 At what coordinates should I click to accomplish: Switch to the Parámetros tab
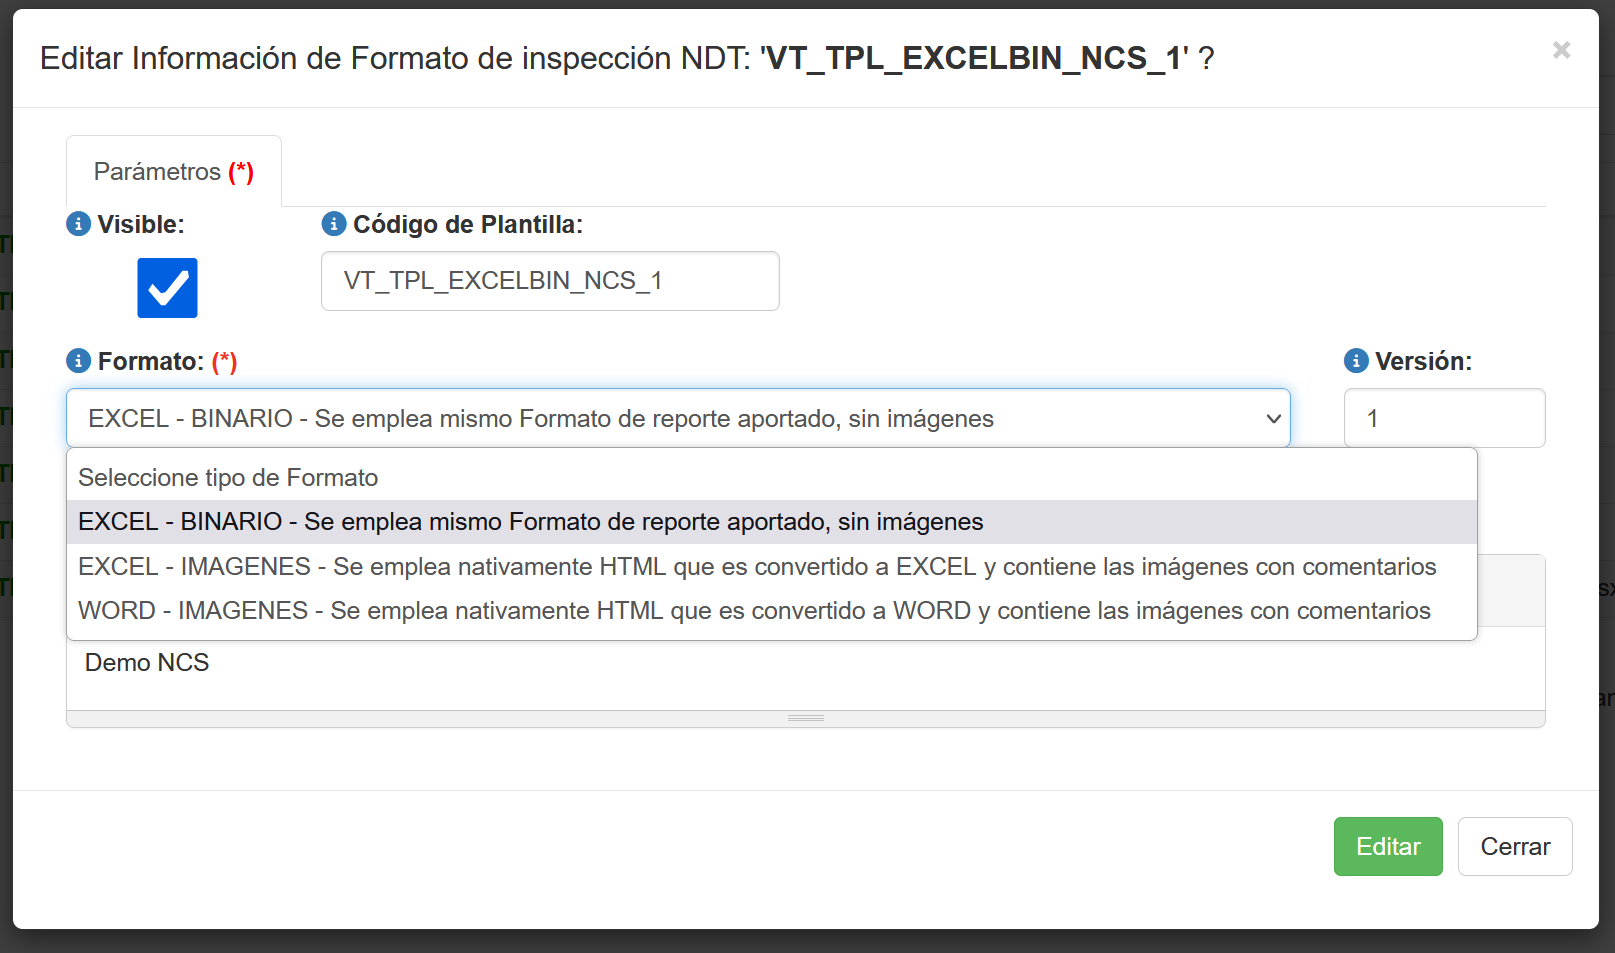click(x=173, y=172)
